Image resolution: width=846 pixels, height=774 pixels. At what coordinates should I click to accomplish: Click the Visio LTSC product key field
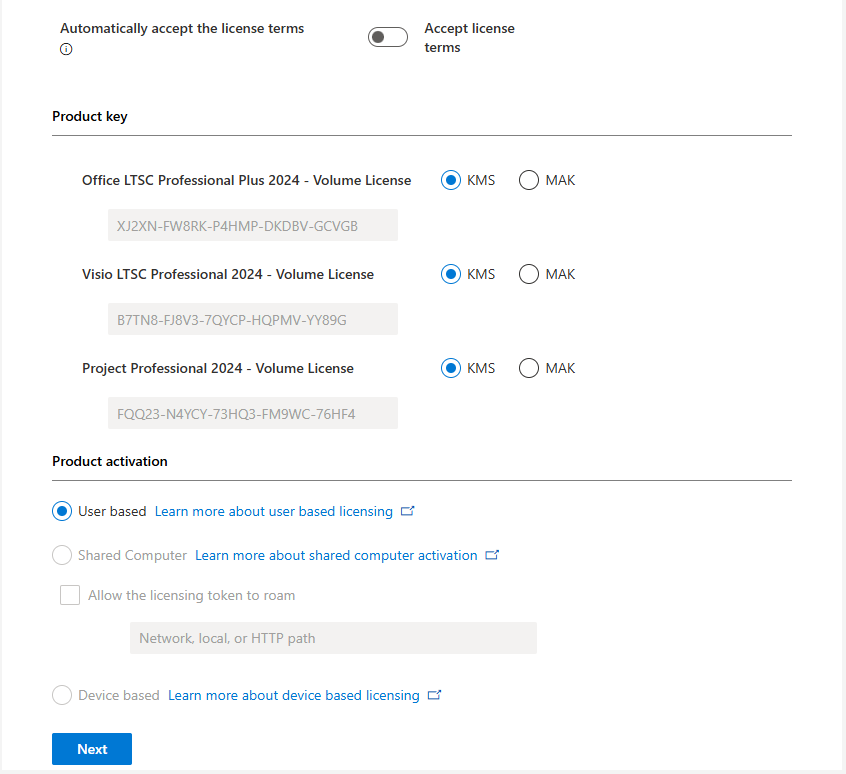pos(253,319)
